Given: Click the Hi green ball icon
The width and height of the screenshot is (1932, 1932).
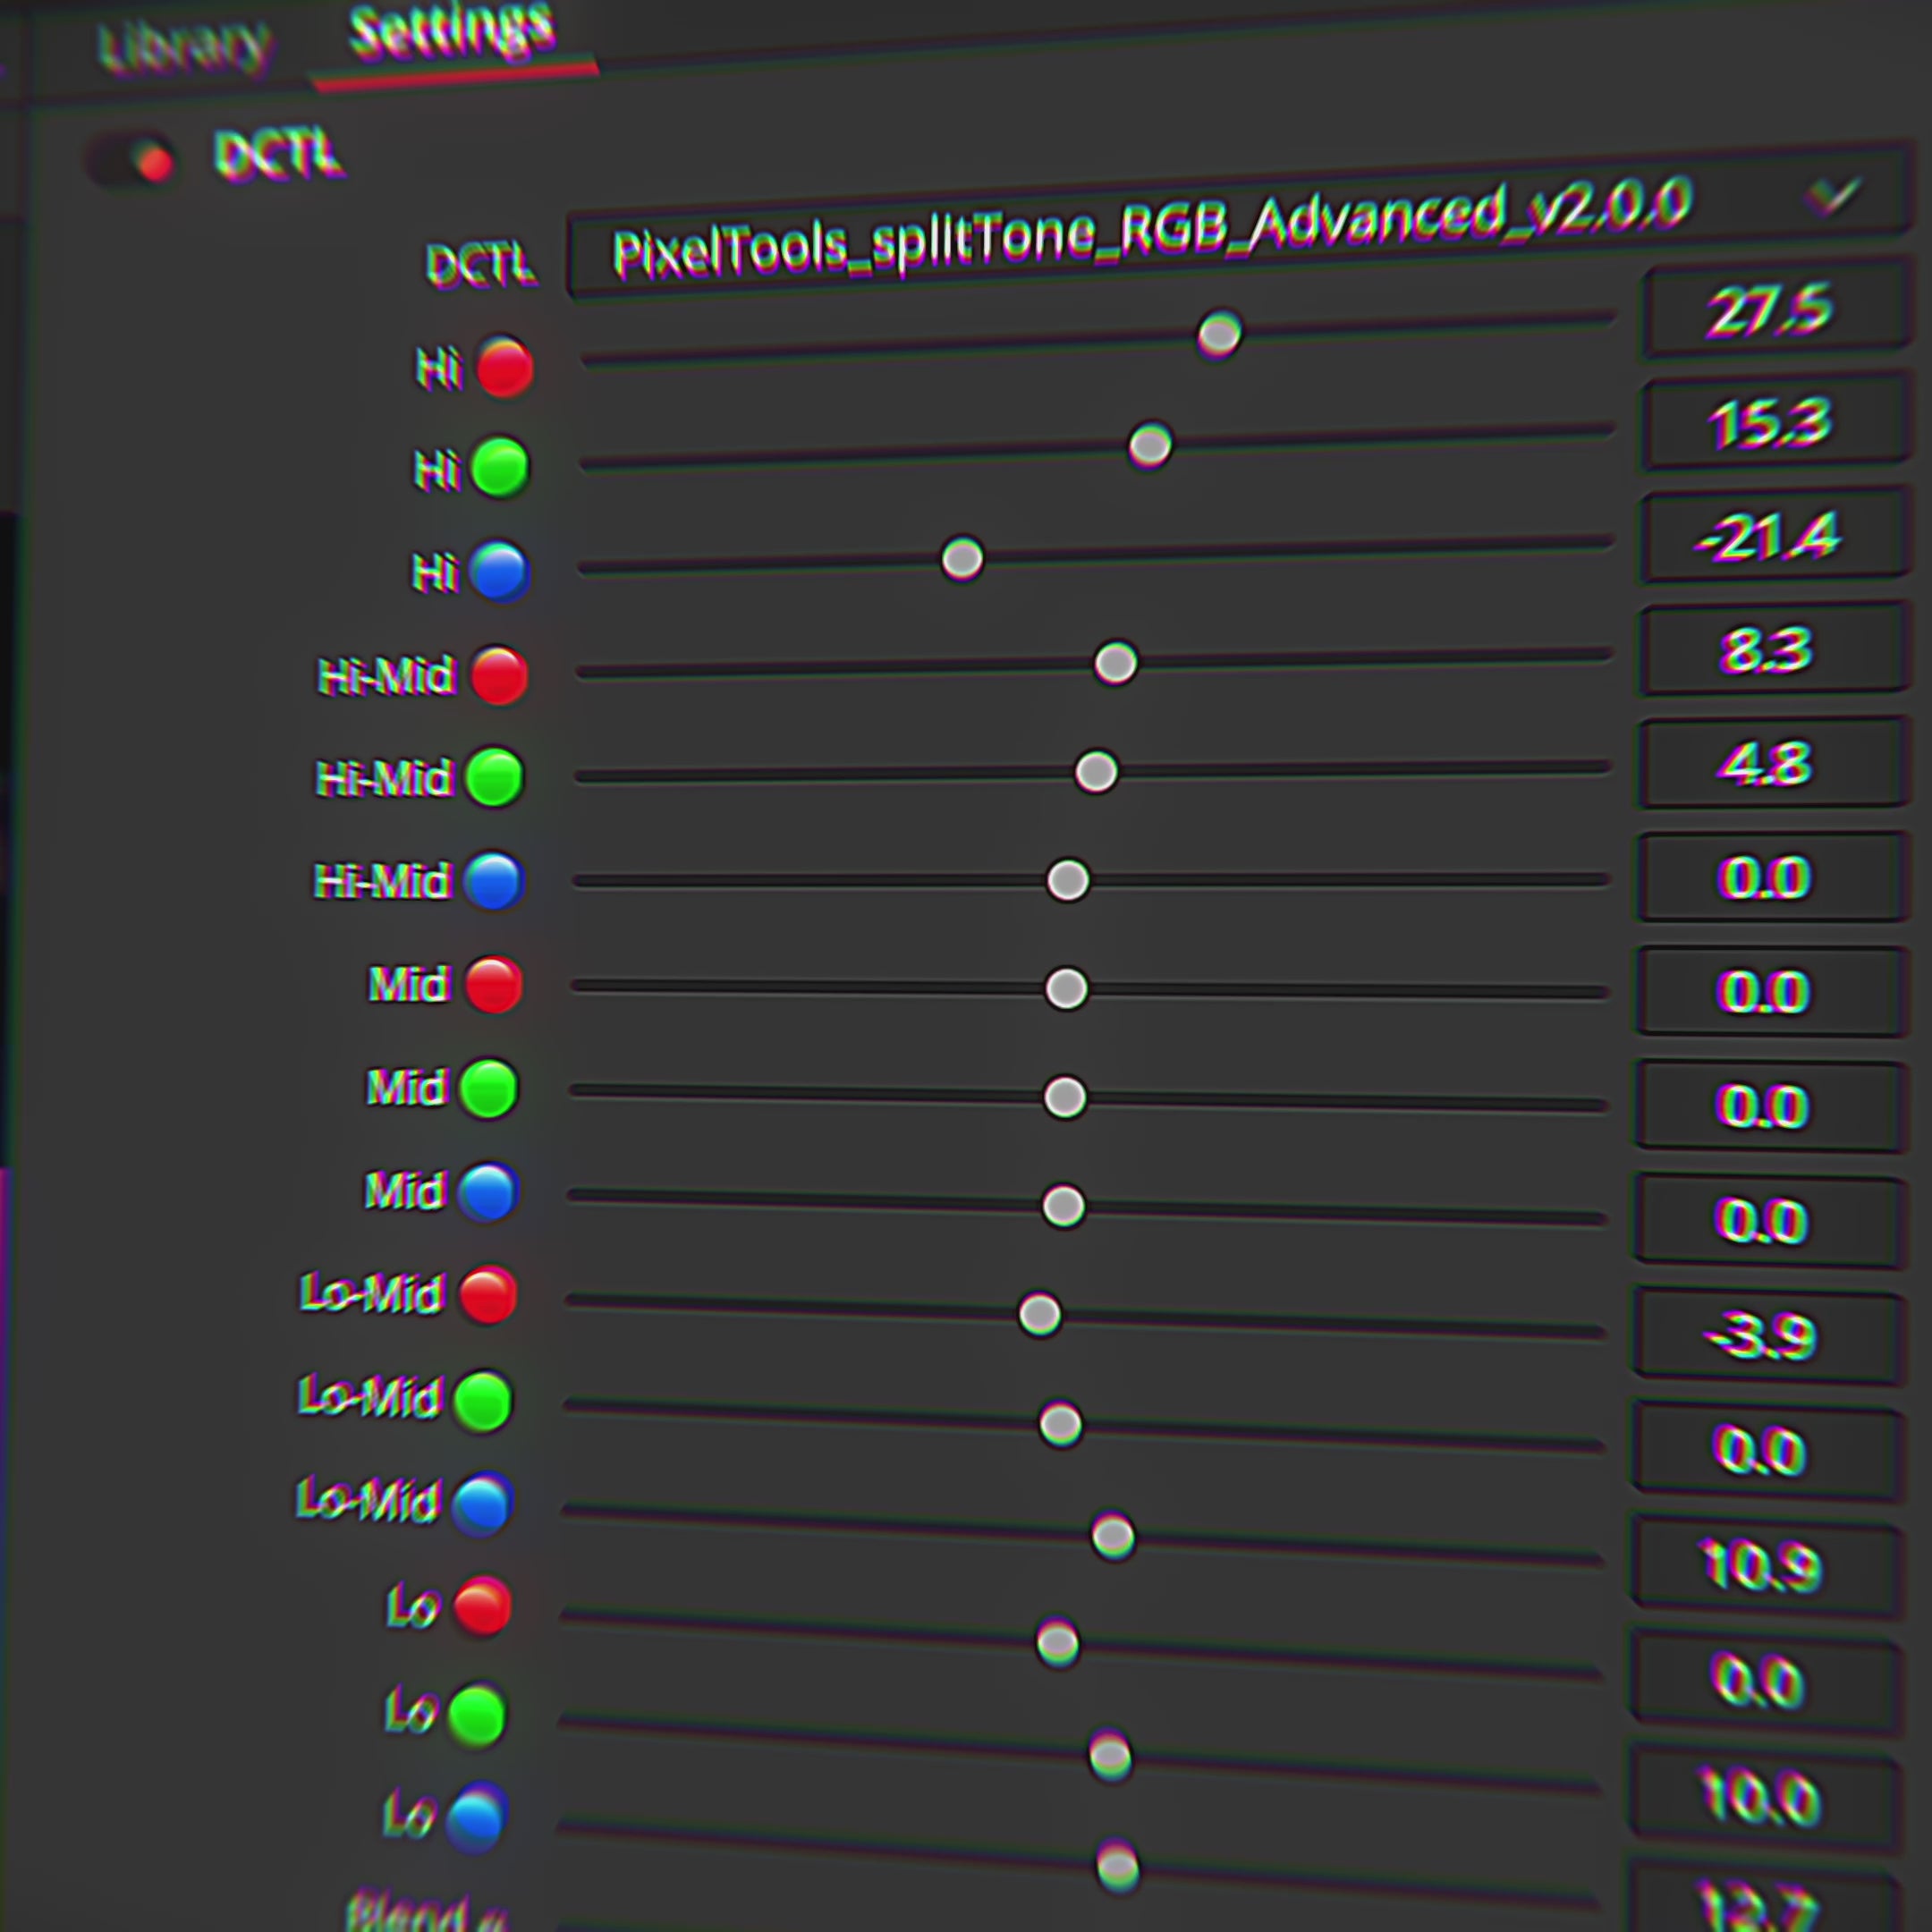Looking at the screenshot, I should (500, 468).
